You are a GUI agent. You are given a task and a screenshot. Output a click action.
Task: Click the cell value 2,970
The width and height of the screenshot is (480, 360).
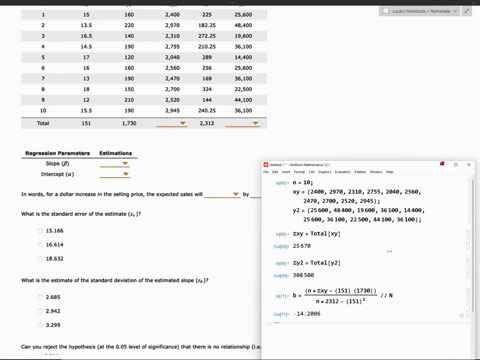coord(172,25)
